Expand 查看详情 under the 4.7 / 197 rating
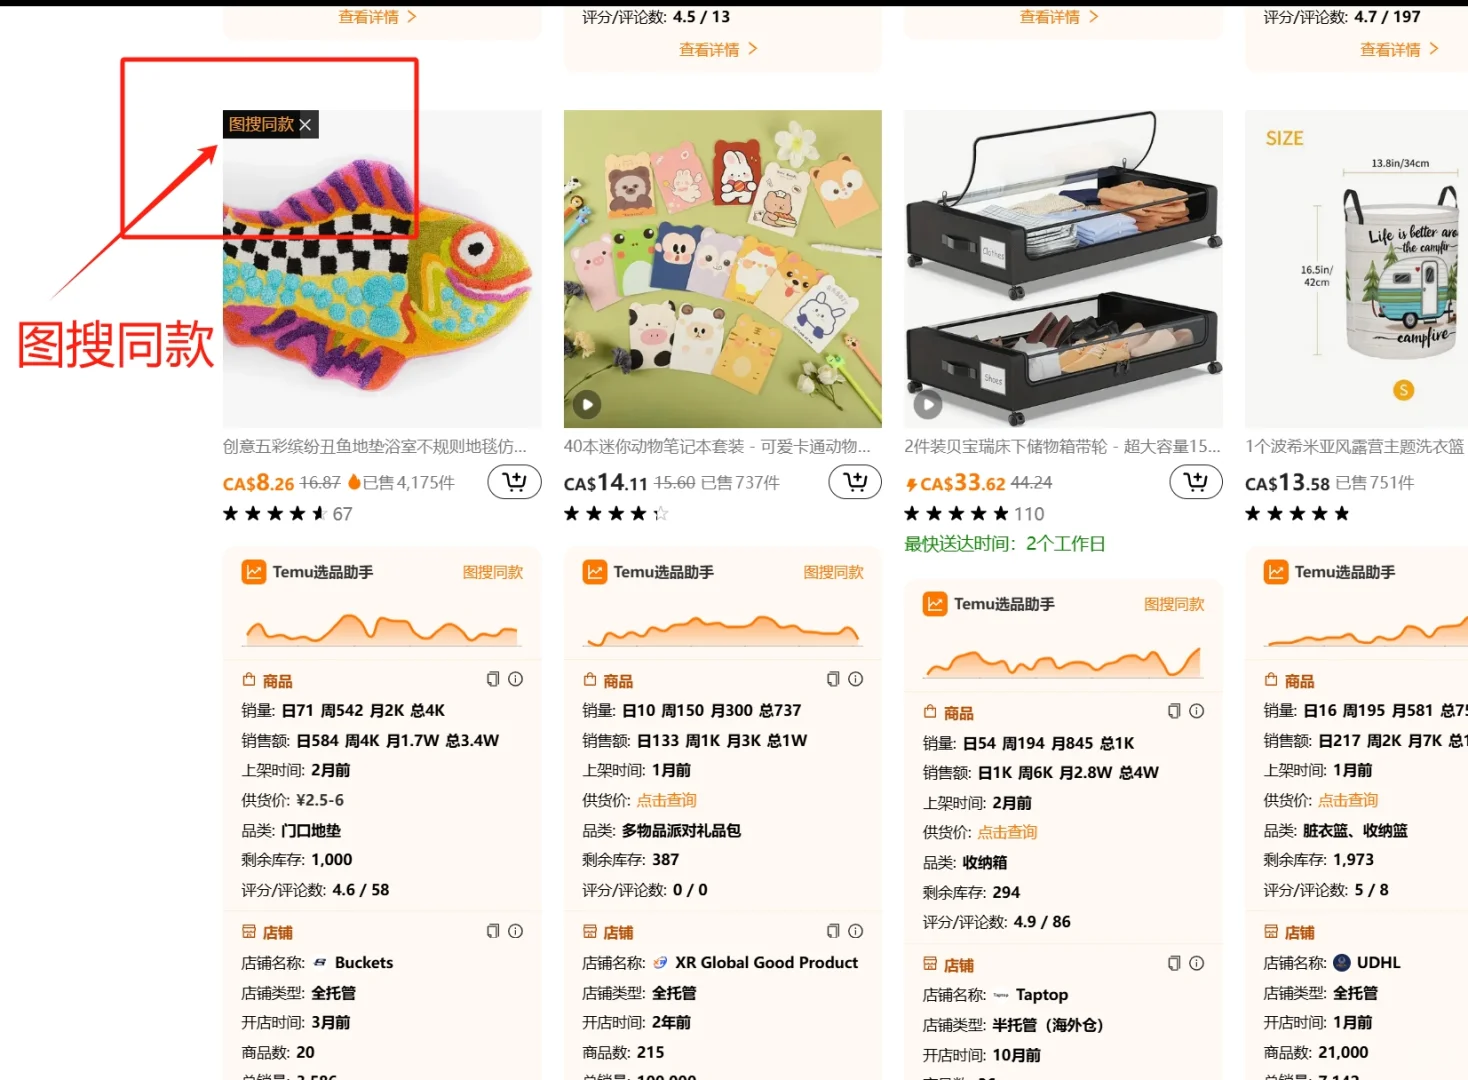This screenshot has width=1468, height=1080. tap(1399, 49)
